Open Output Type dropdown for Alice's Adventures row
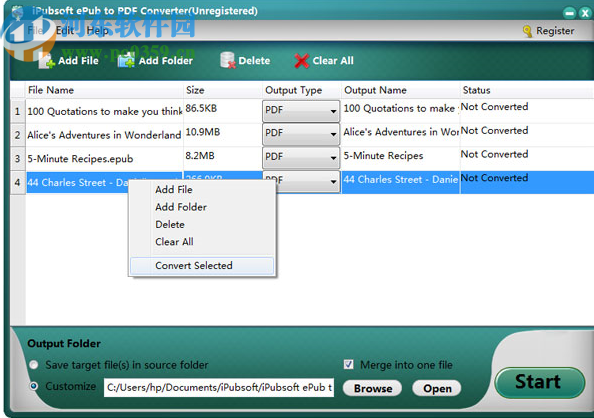Viewport: 594px width, 418px height. [x=301, y=134]
